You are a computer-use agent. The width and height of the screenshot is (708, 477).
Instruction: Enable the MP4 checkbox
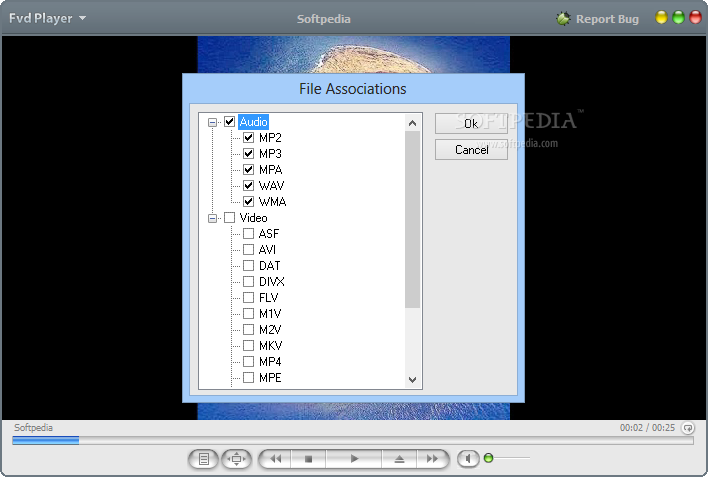coord(248,361)
